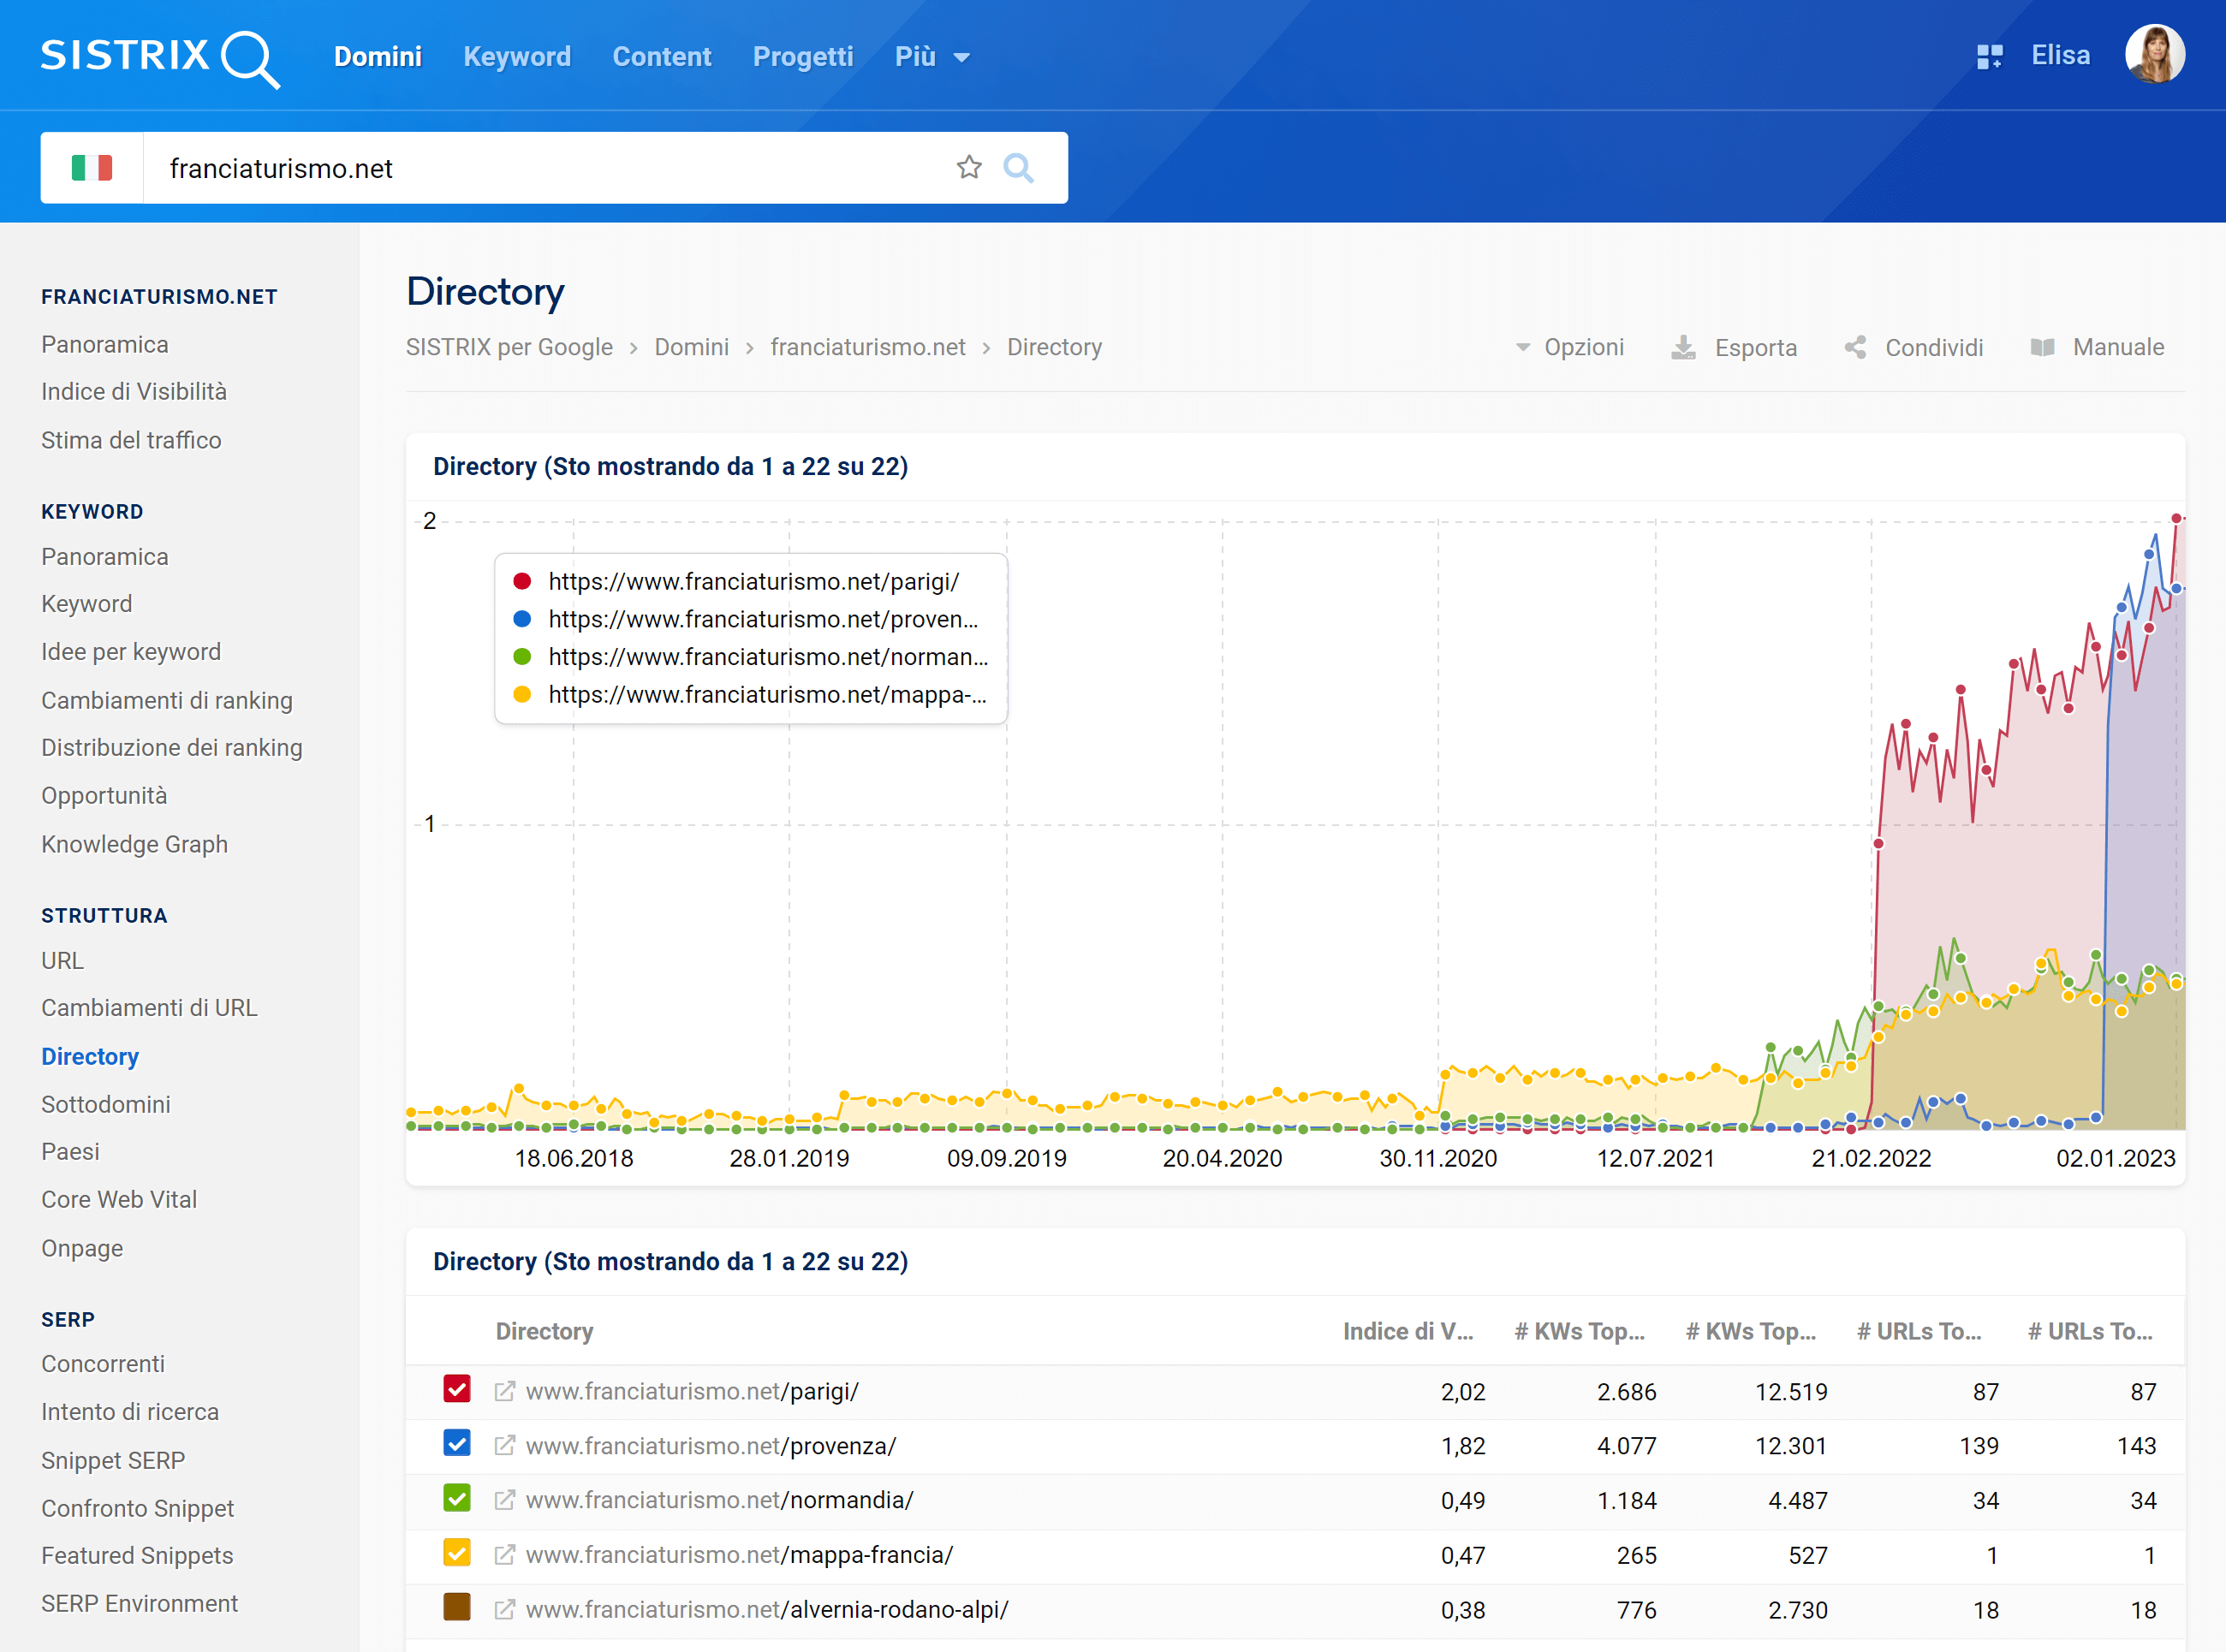The image size is (2226, 1652).
Task: Open the Manuale link
Action: (2097, 347)
